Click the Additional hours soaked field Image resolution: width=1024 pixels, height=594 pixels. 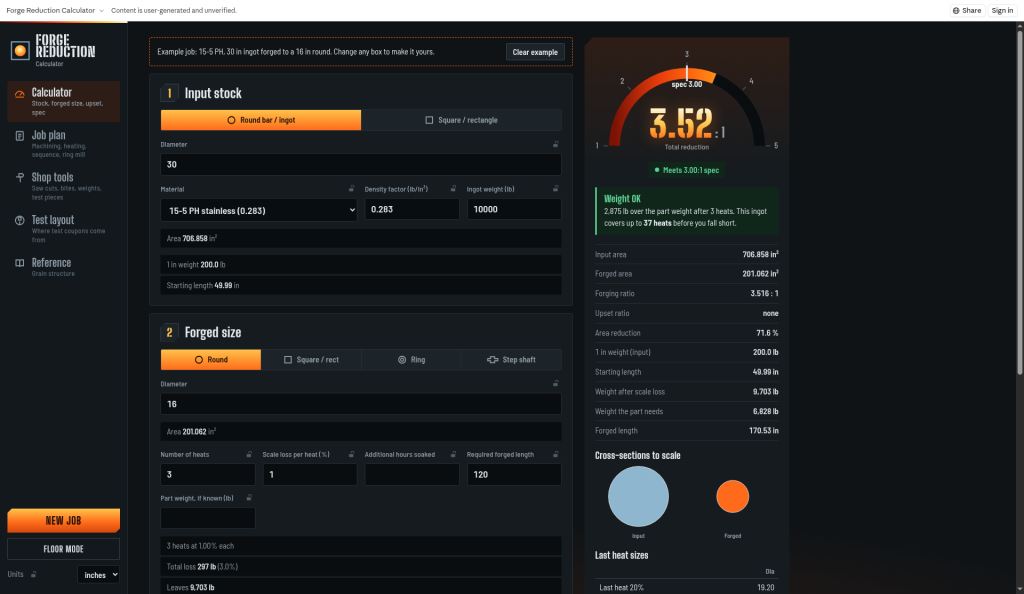point(411,475)
